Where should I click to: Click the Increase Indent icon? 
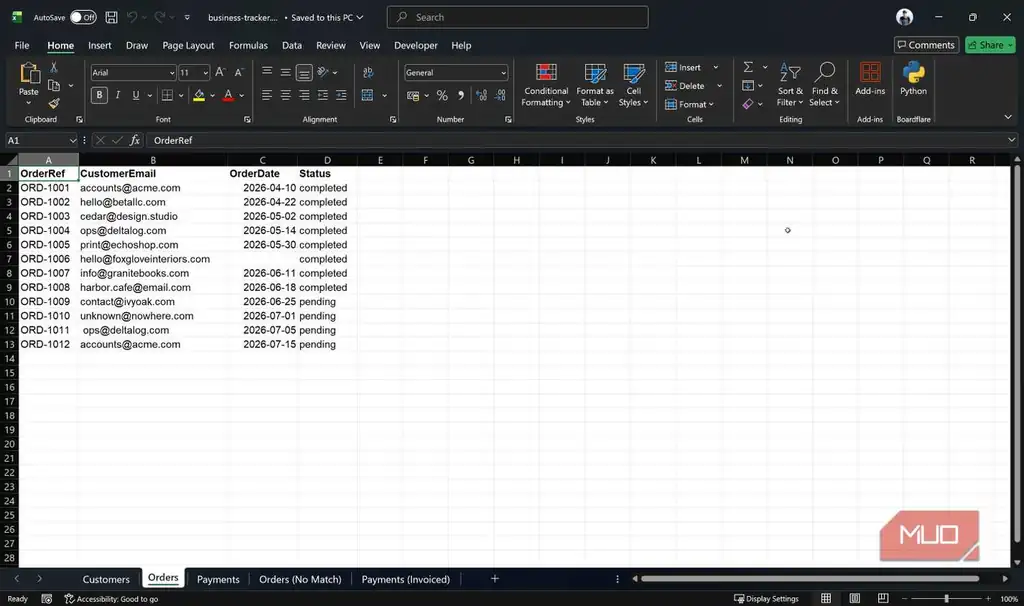[341, 95]
